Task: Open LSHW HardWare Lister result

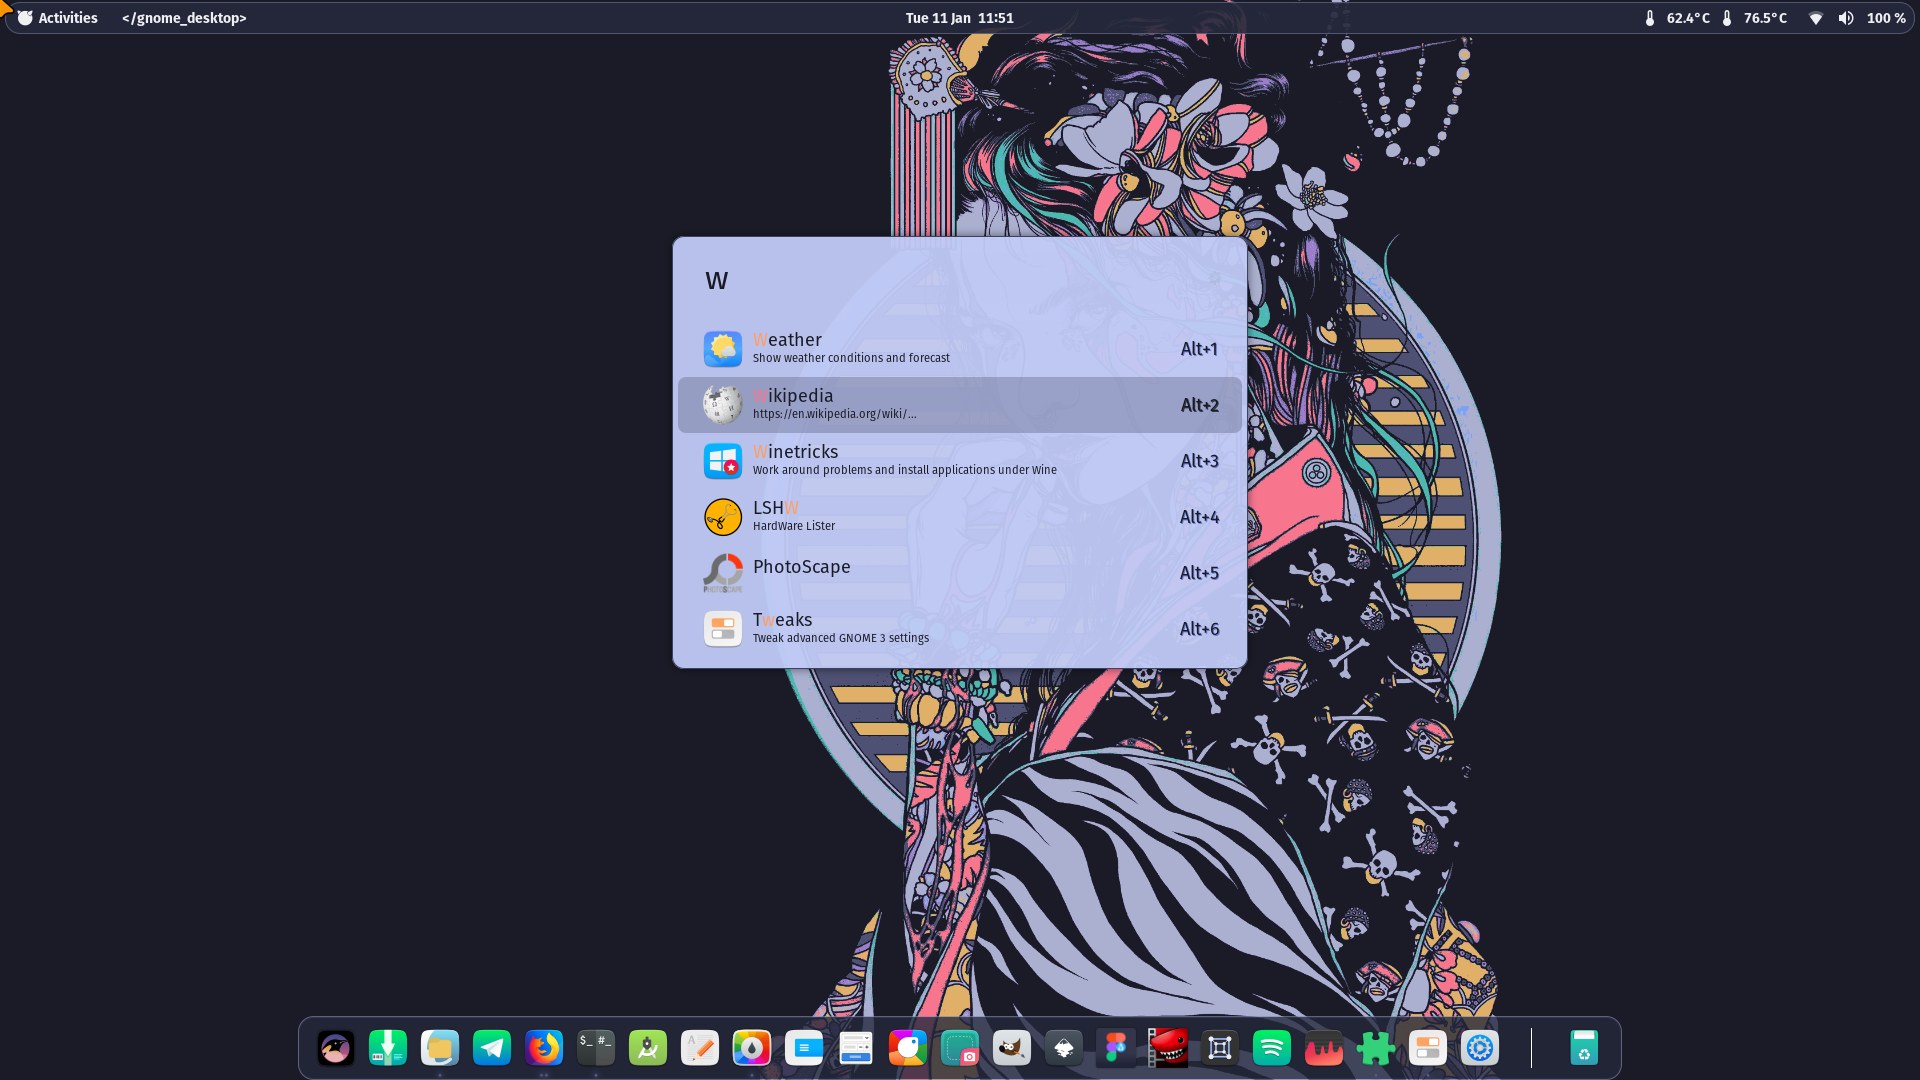Action: coord(960,517)
